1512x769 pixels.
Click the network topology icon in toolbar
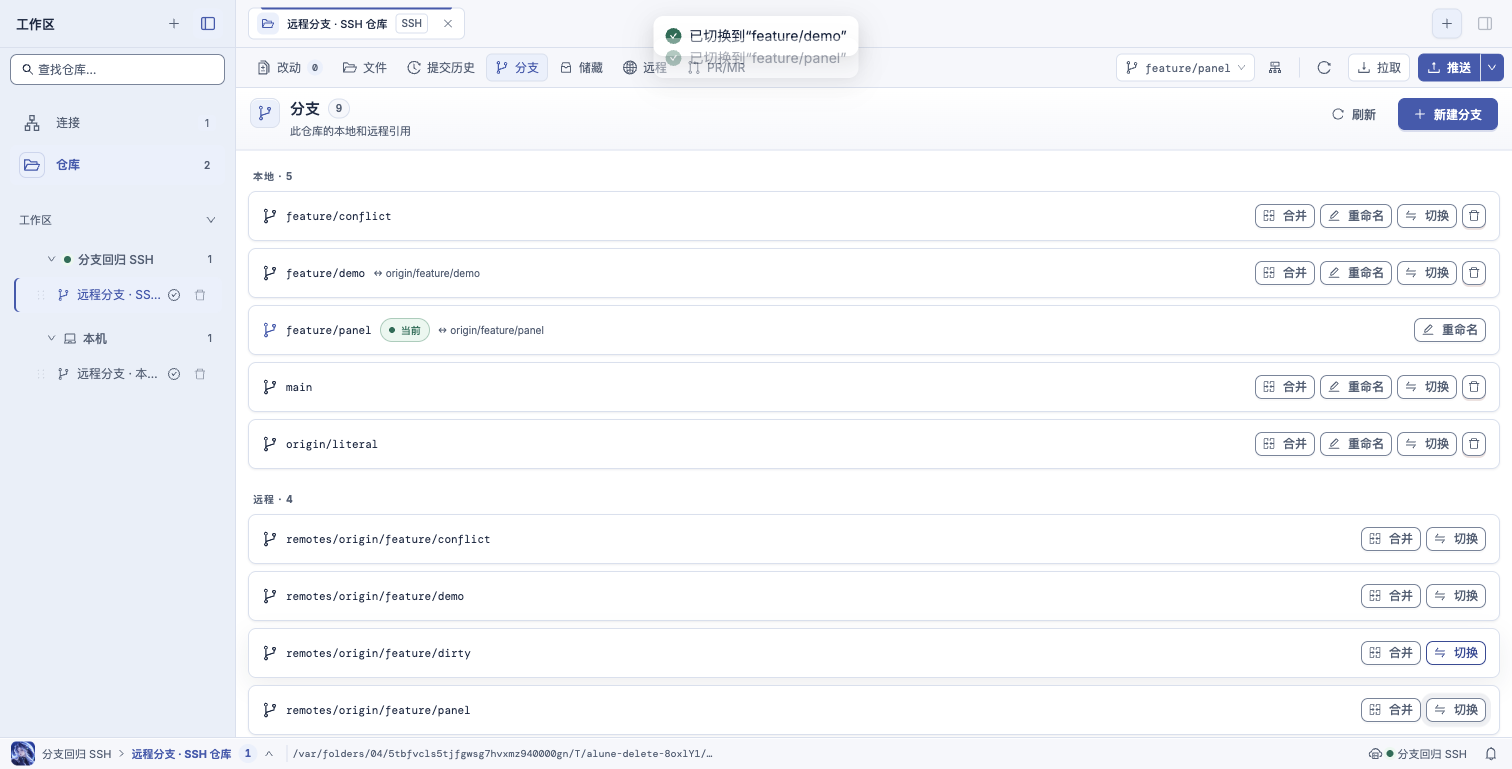pos(1275,68)
